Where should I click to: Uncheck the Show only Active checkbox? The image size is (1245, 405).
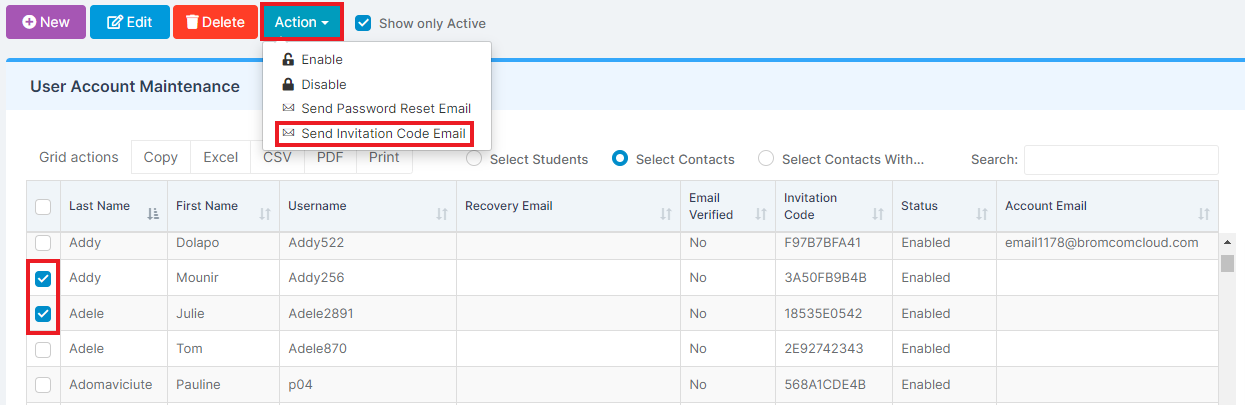tap(363, 23)
